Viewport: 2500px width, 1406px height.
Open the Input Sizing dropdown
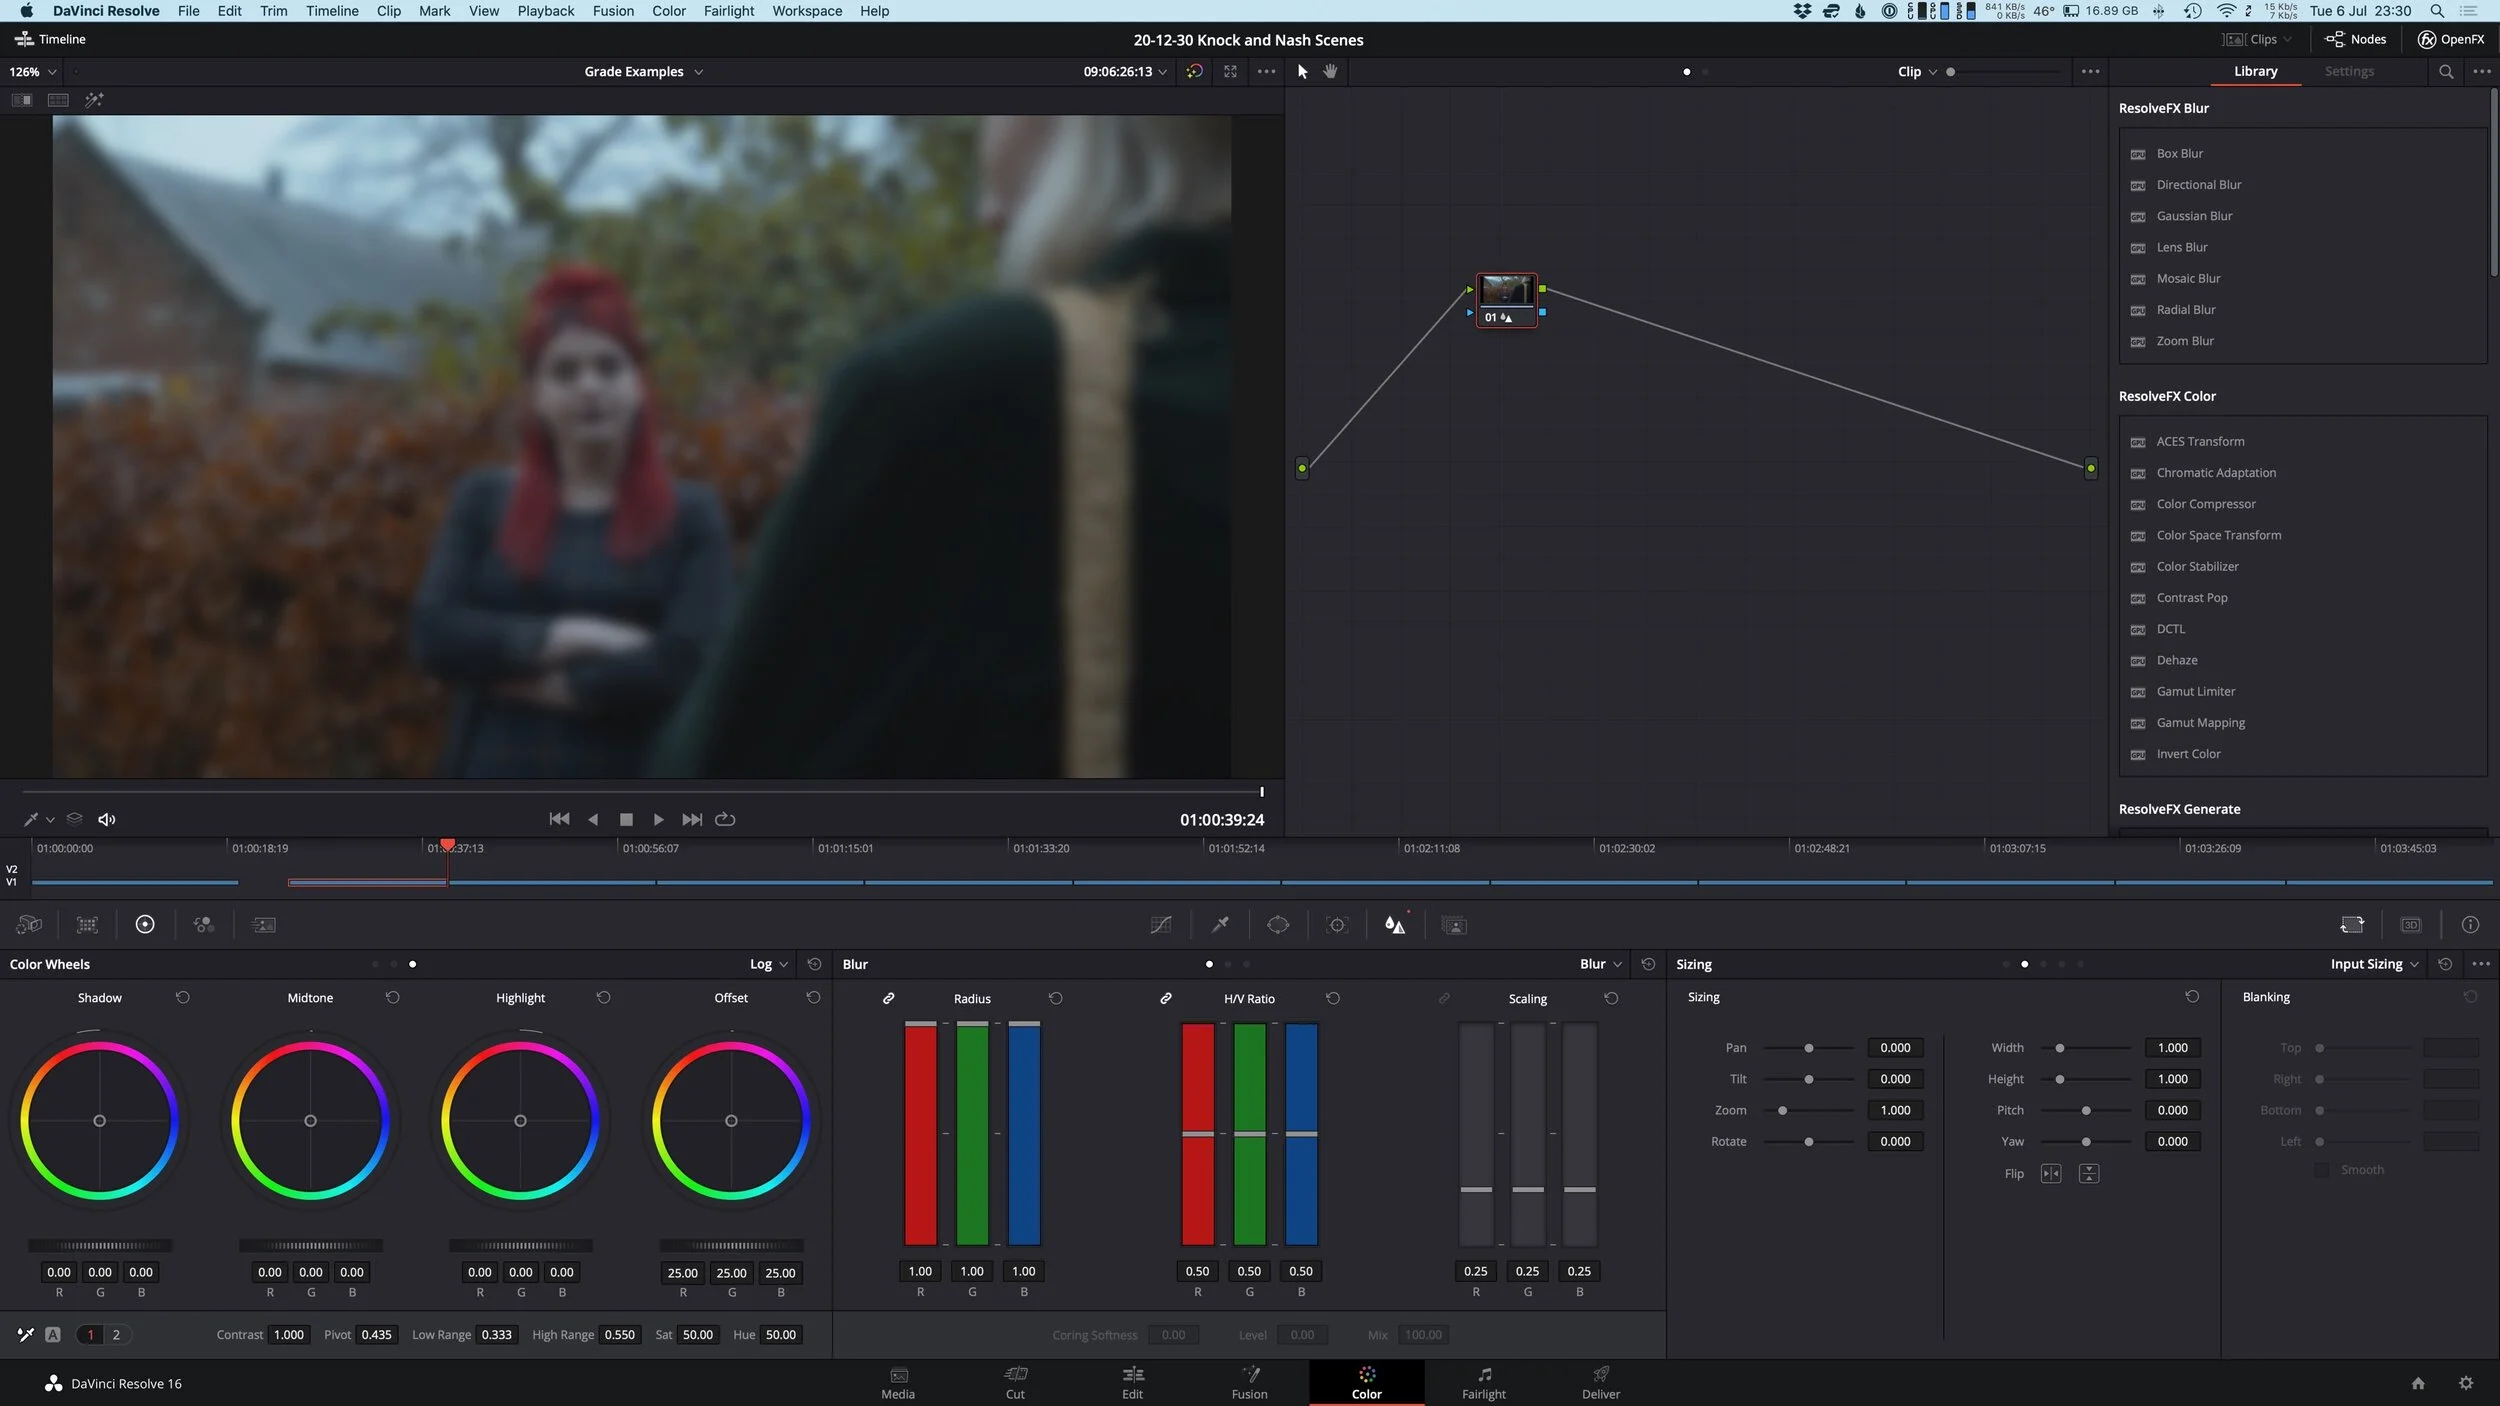[2375, 964]
